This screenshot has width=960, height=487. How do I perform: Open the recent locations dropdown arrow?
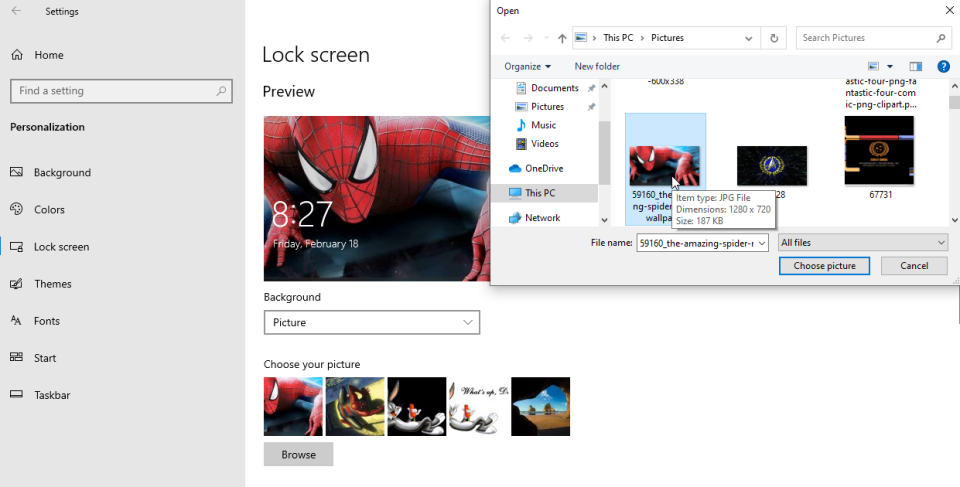pos(546,38)
